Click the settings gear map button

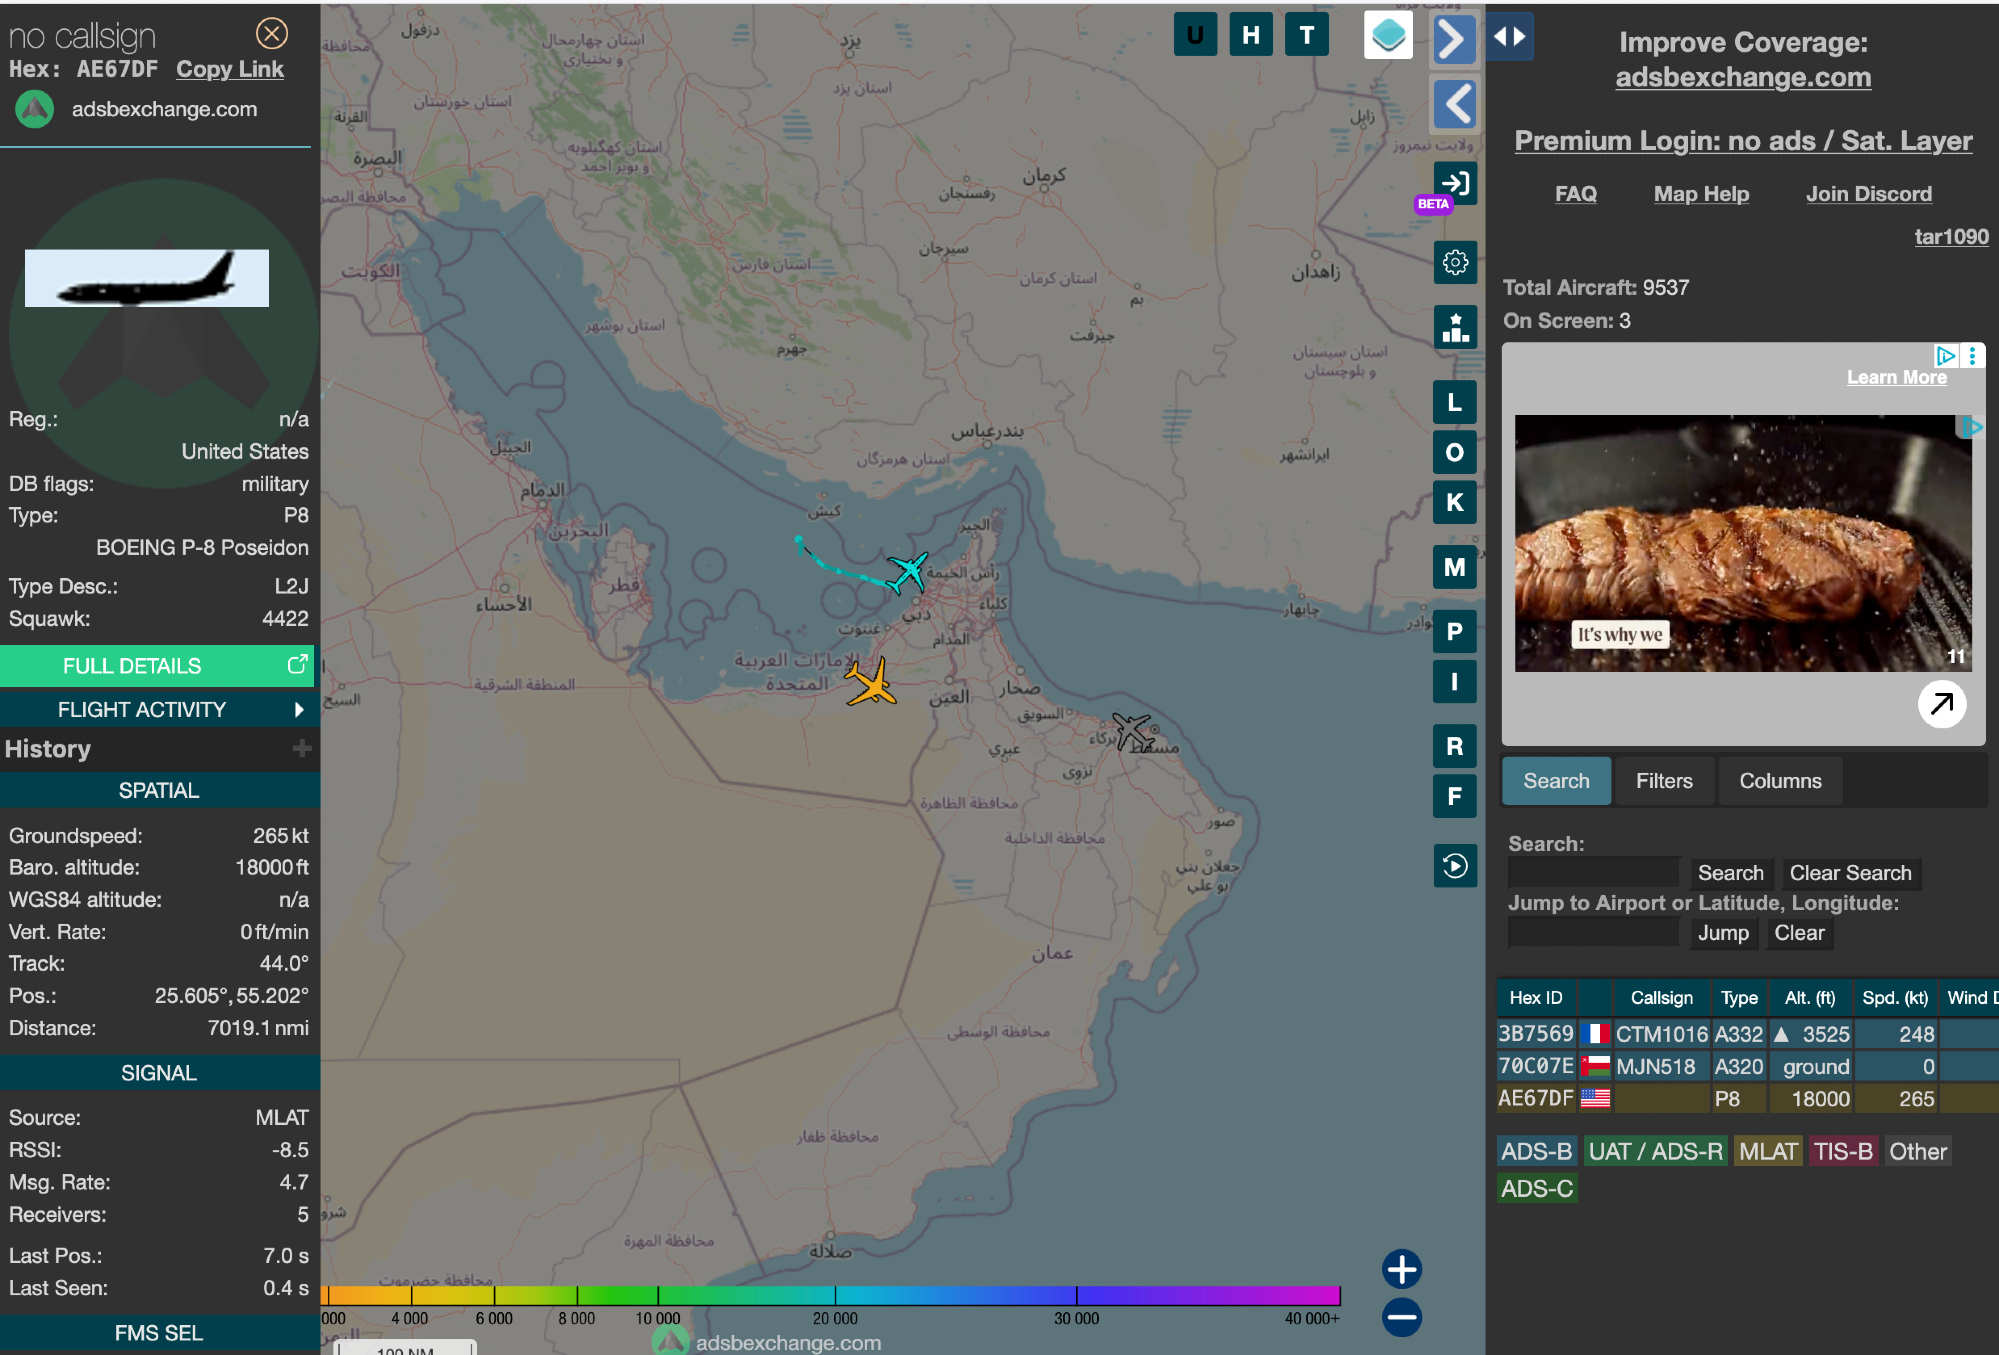pyautogui.click(x=1455, y=263)
